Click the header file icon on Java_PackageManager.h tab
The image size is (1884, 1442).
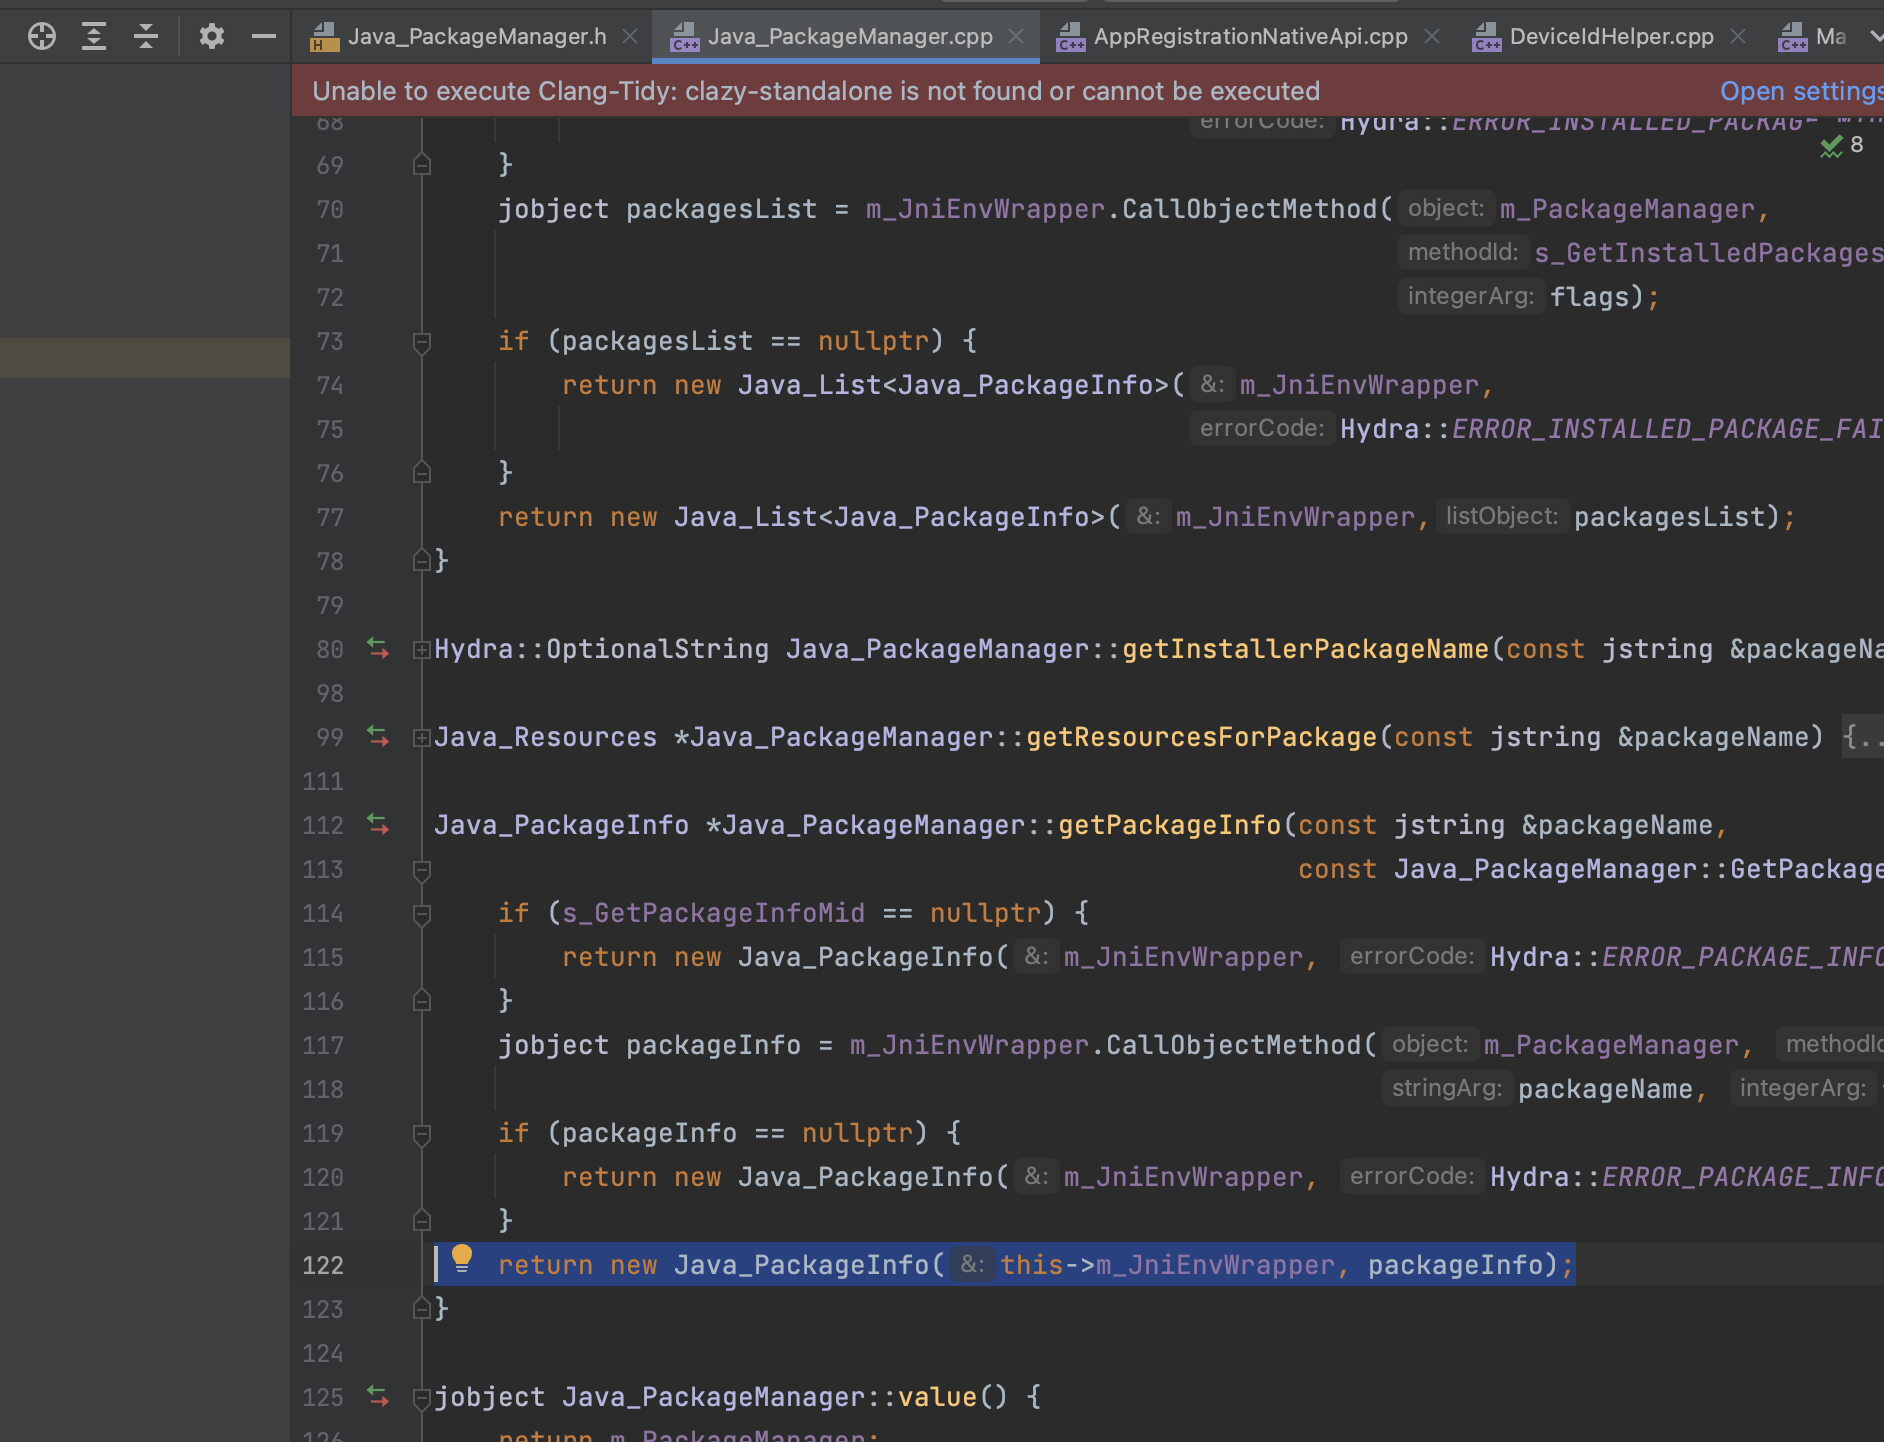click(x=322, y=36)
